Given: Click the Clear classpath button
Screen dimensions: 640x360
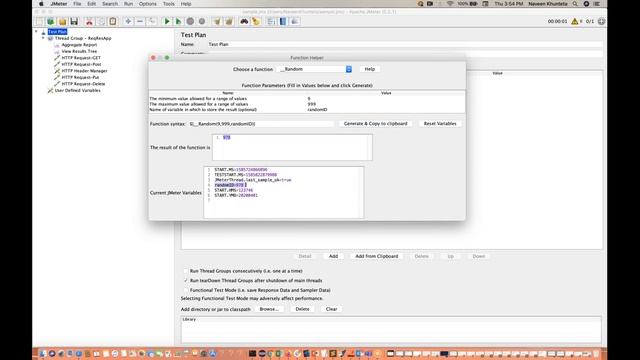Looking at the screenshot, I should pyautogui.click(x=331, y=309).
